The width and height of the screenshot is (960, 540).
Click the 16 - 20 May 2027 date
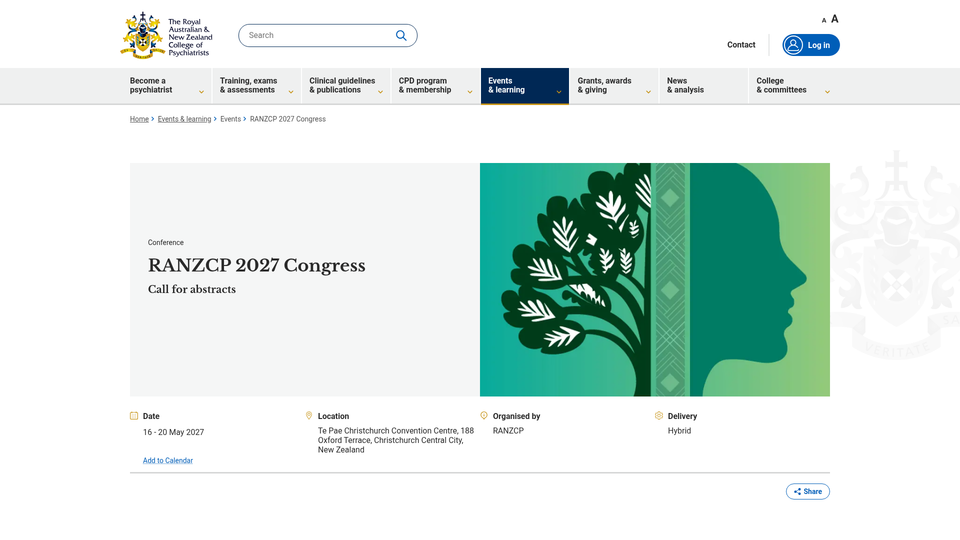click(x=173, y=432)
